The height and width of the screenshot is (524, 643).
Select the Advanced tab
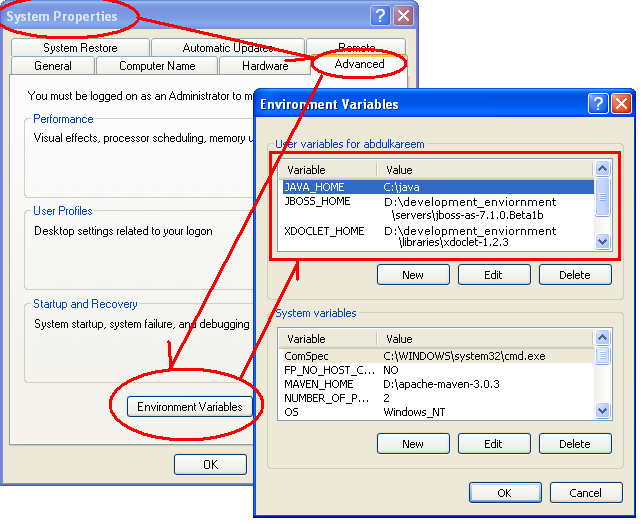coord(359,64)
